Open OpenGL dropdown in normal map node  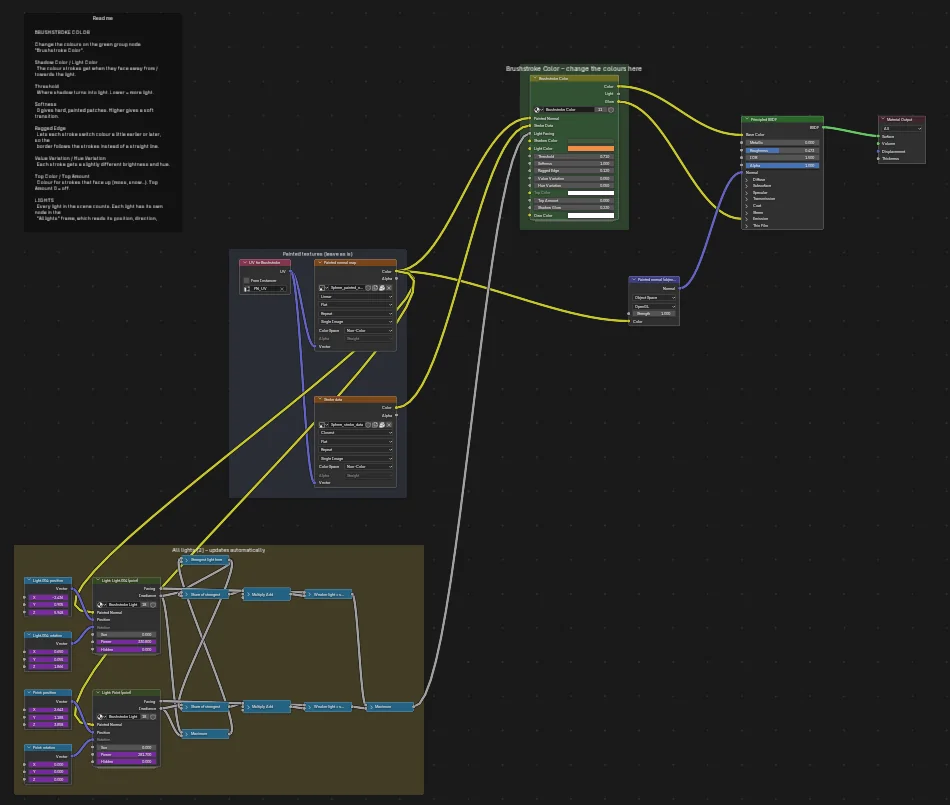tap(654, 306)
